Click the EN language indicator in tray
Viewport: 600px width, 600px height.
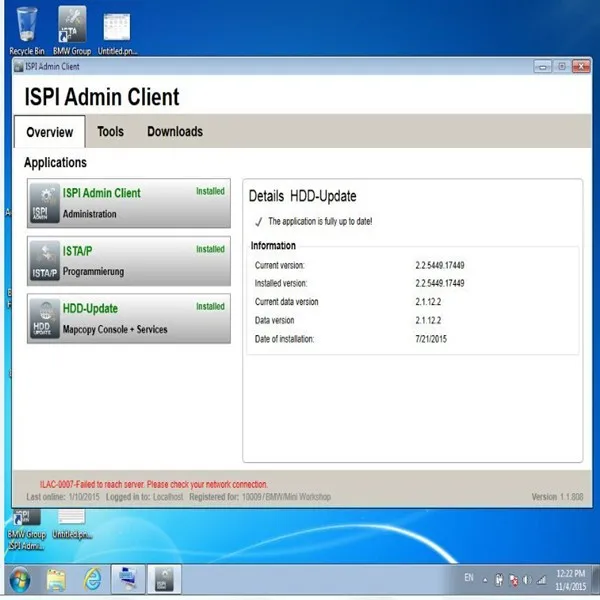(469, 578)
